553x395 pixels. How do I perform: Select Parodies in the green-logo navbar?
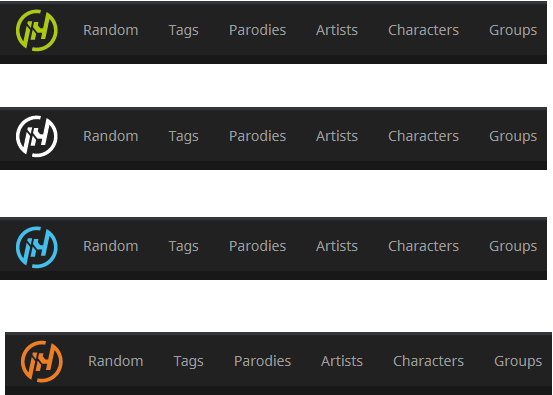(x=257, y=30)
